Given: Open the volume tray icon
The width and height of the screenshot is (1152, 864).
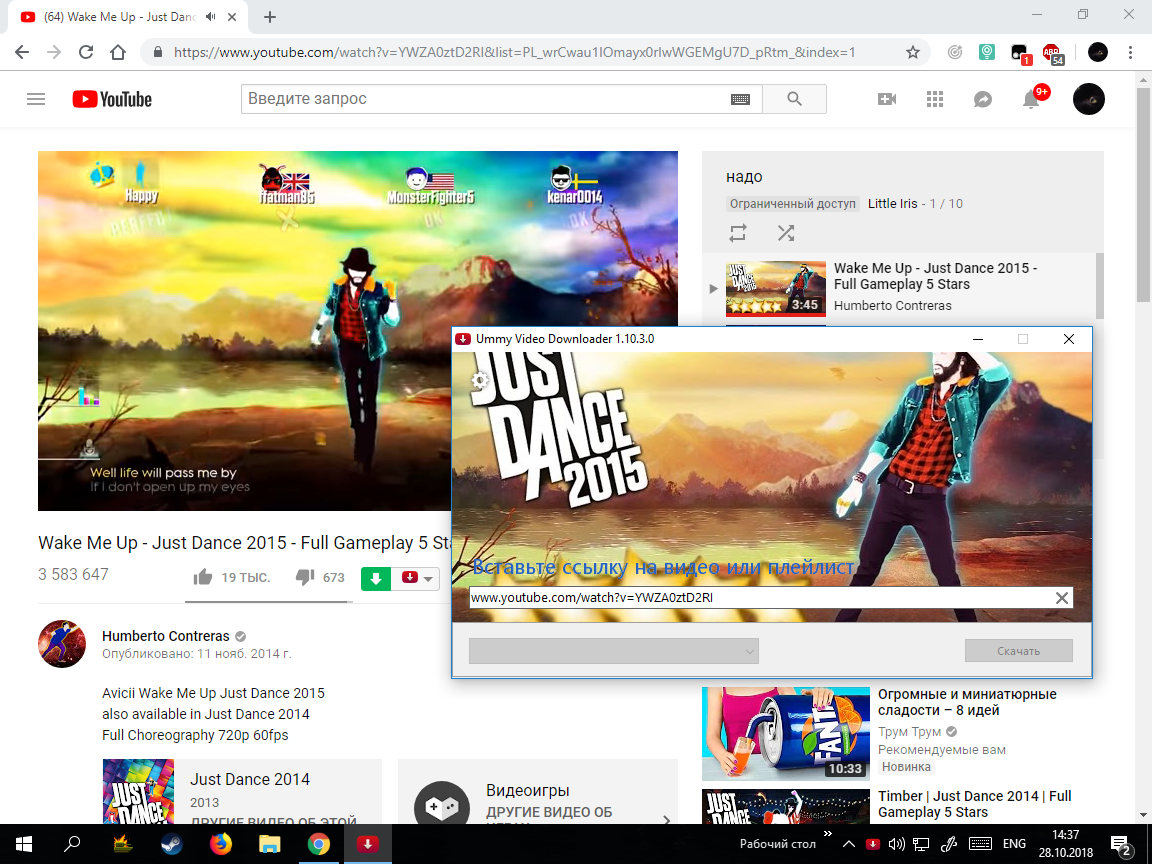Looking at the screenshot, I should click(896, 843).
